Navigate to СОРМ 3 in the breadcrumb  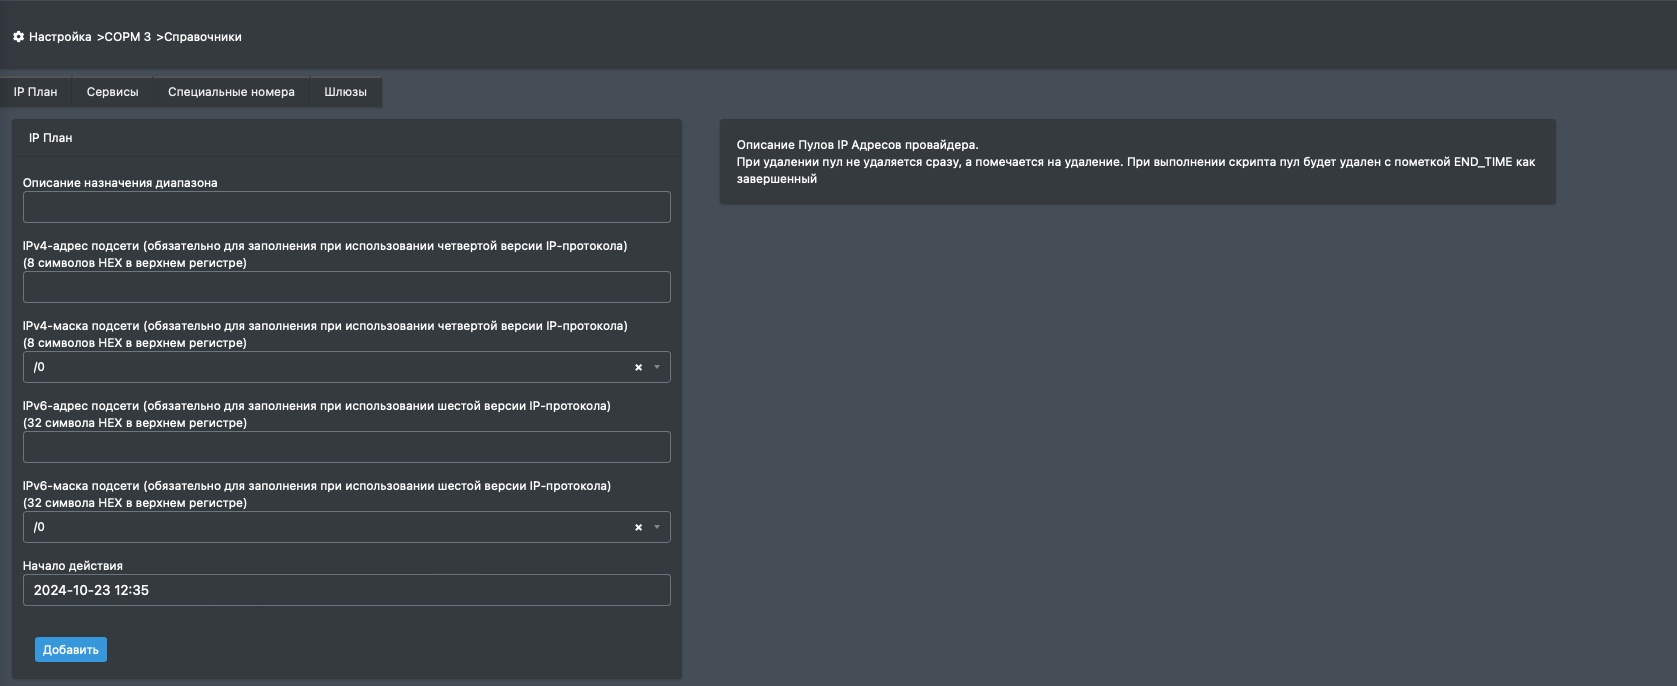(x=127, y=37)
